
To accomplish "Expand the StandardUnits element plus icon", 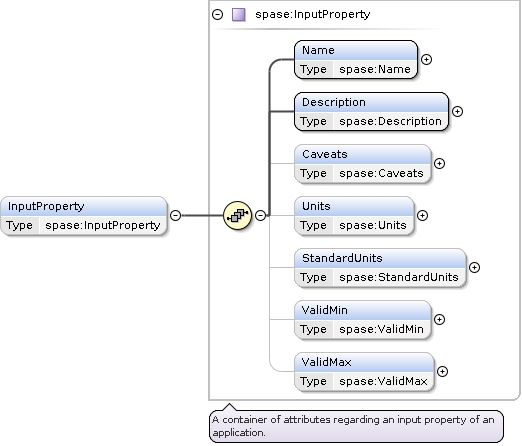I will pos(474,267).
